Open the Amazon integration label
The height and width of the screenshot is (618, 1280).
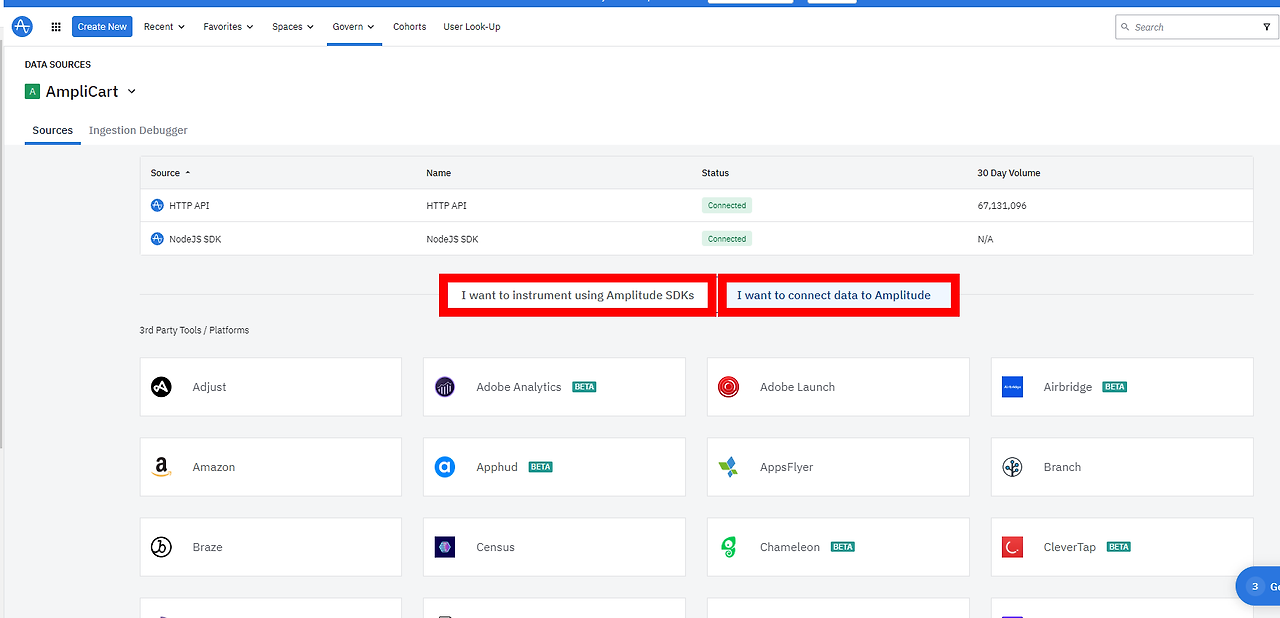[214, 467]
